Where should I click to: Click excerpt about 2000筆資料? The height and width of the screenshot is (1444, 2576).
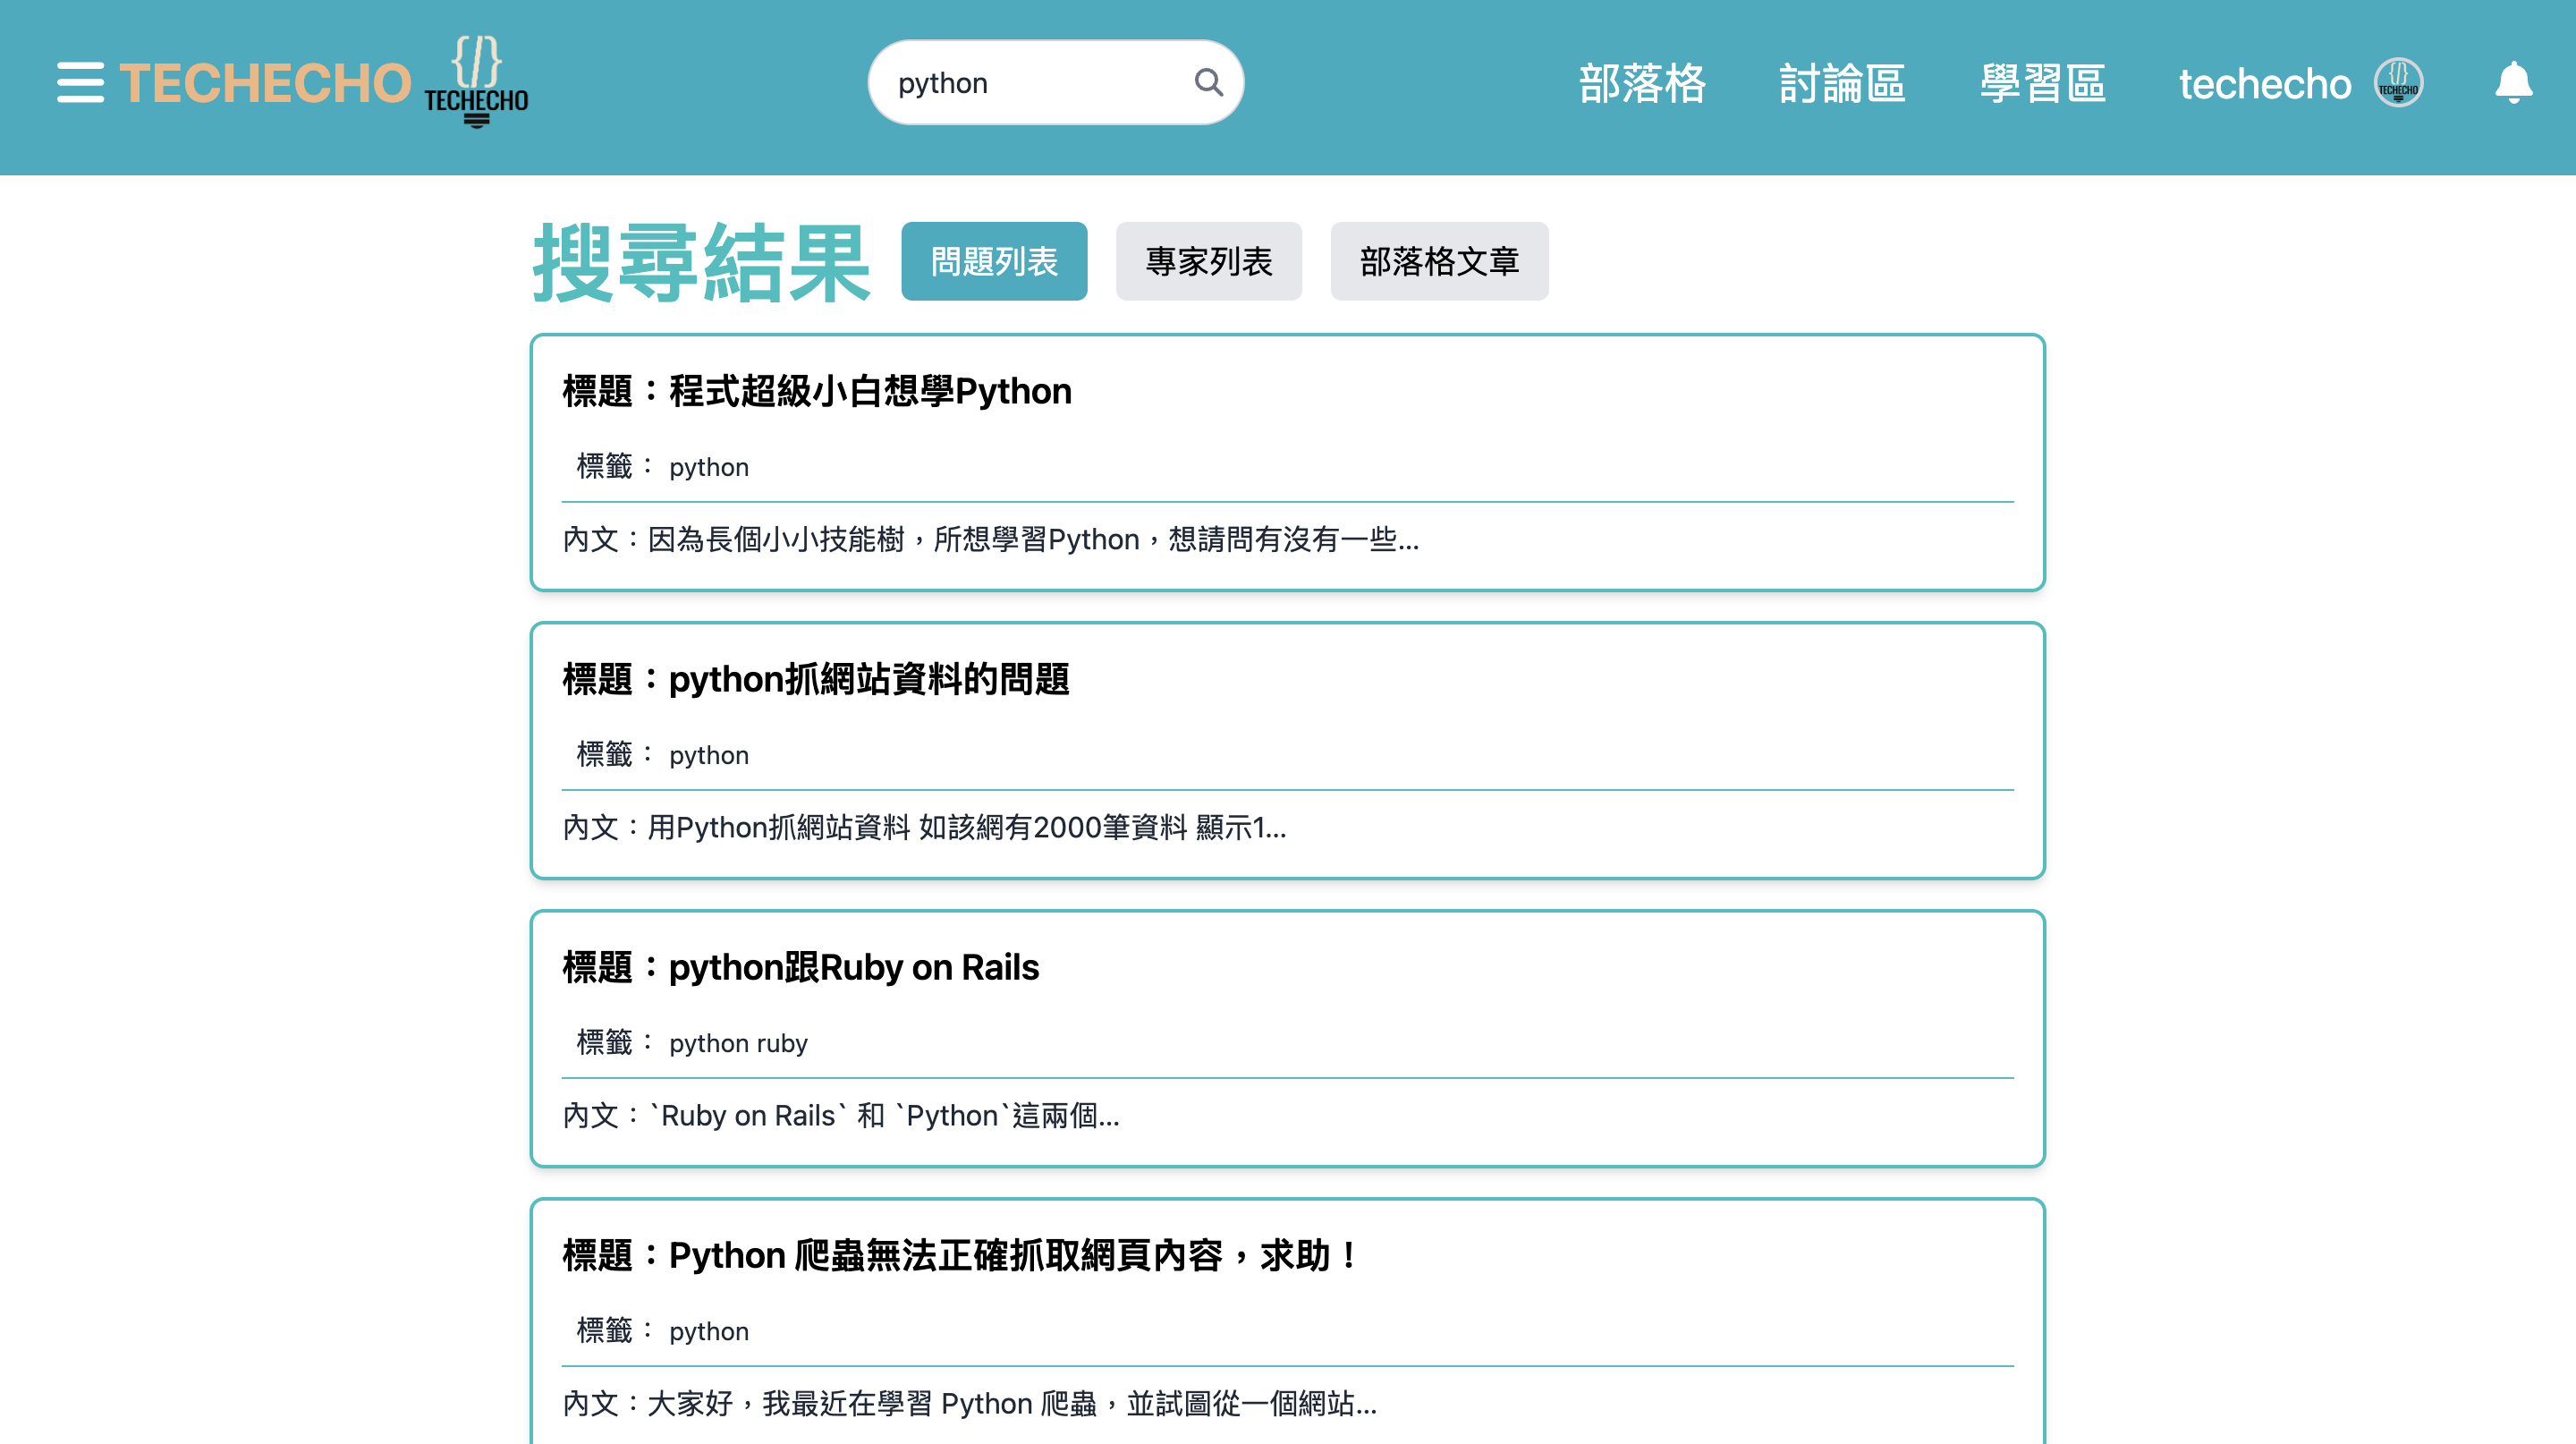pyautogui.click(x=924, y=827)
